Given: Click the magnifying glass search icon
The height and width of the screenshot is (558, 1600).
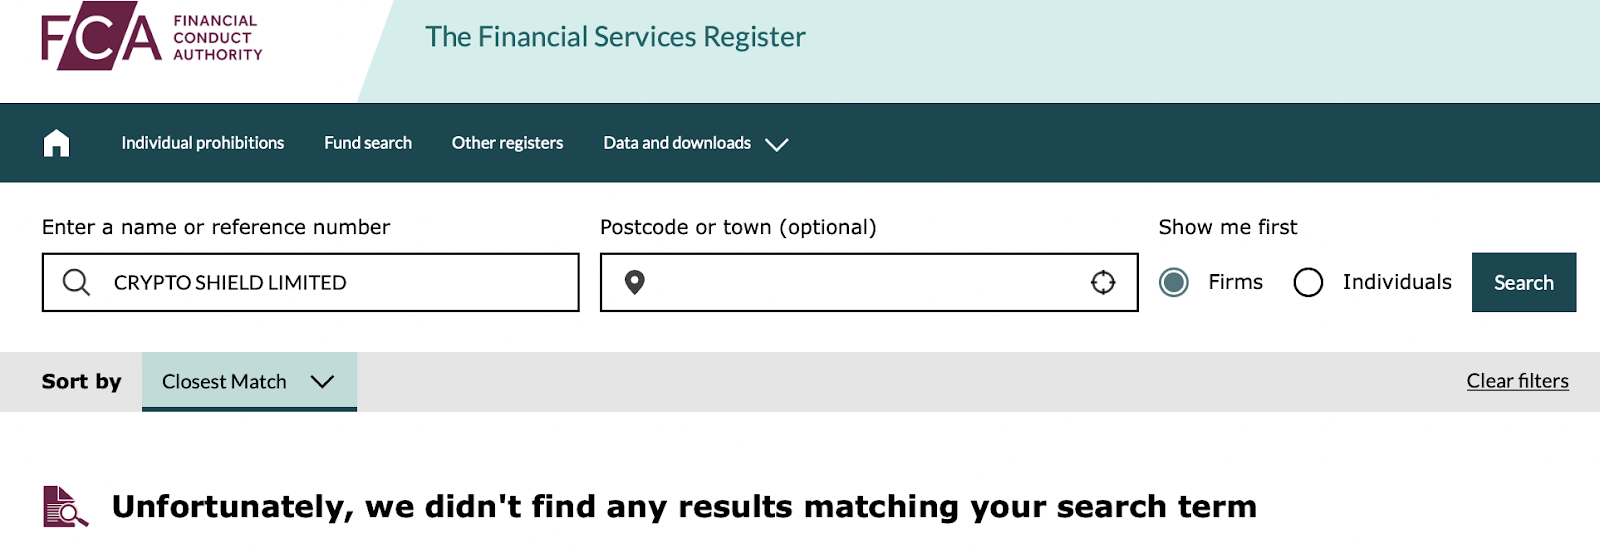Looking at the screenshot, I should click(x=76, y=283).
